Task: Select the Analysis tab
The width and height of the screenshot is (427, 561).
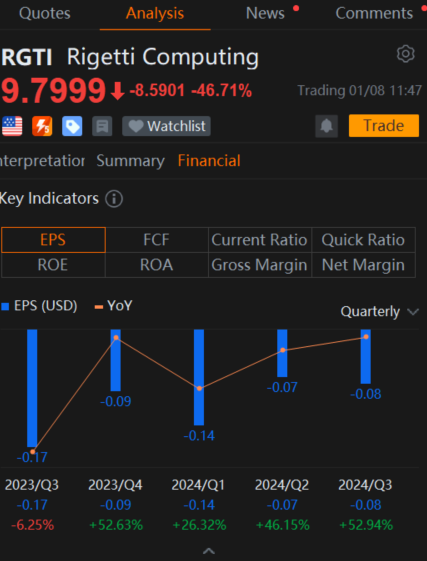Action: point(155,14)
